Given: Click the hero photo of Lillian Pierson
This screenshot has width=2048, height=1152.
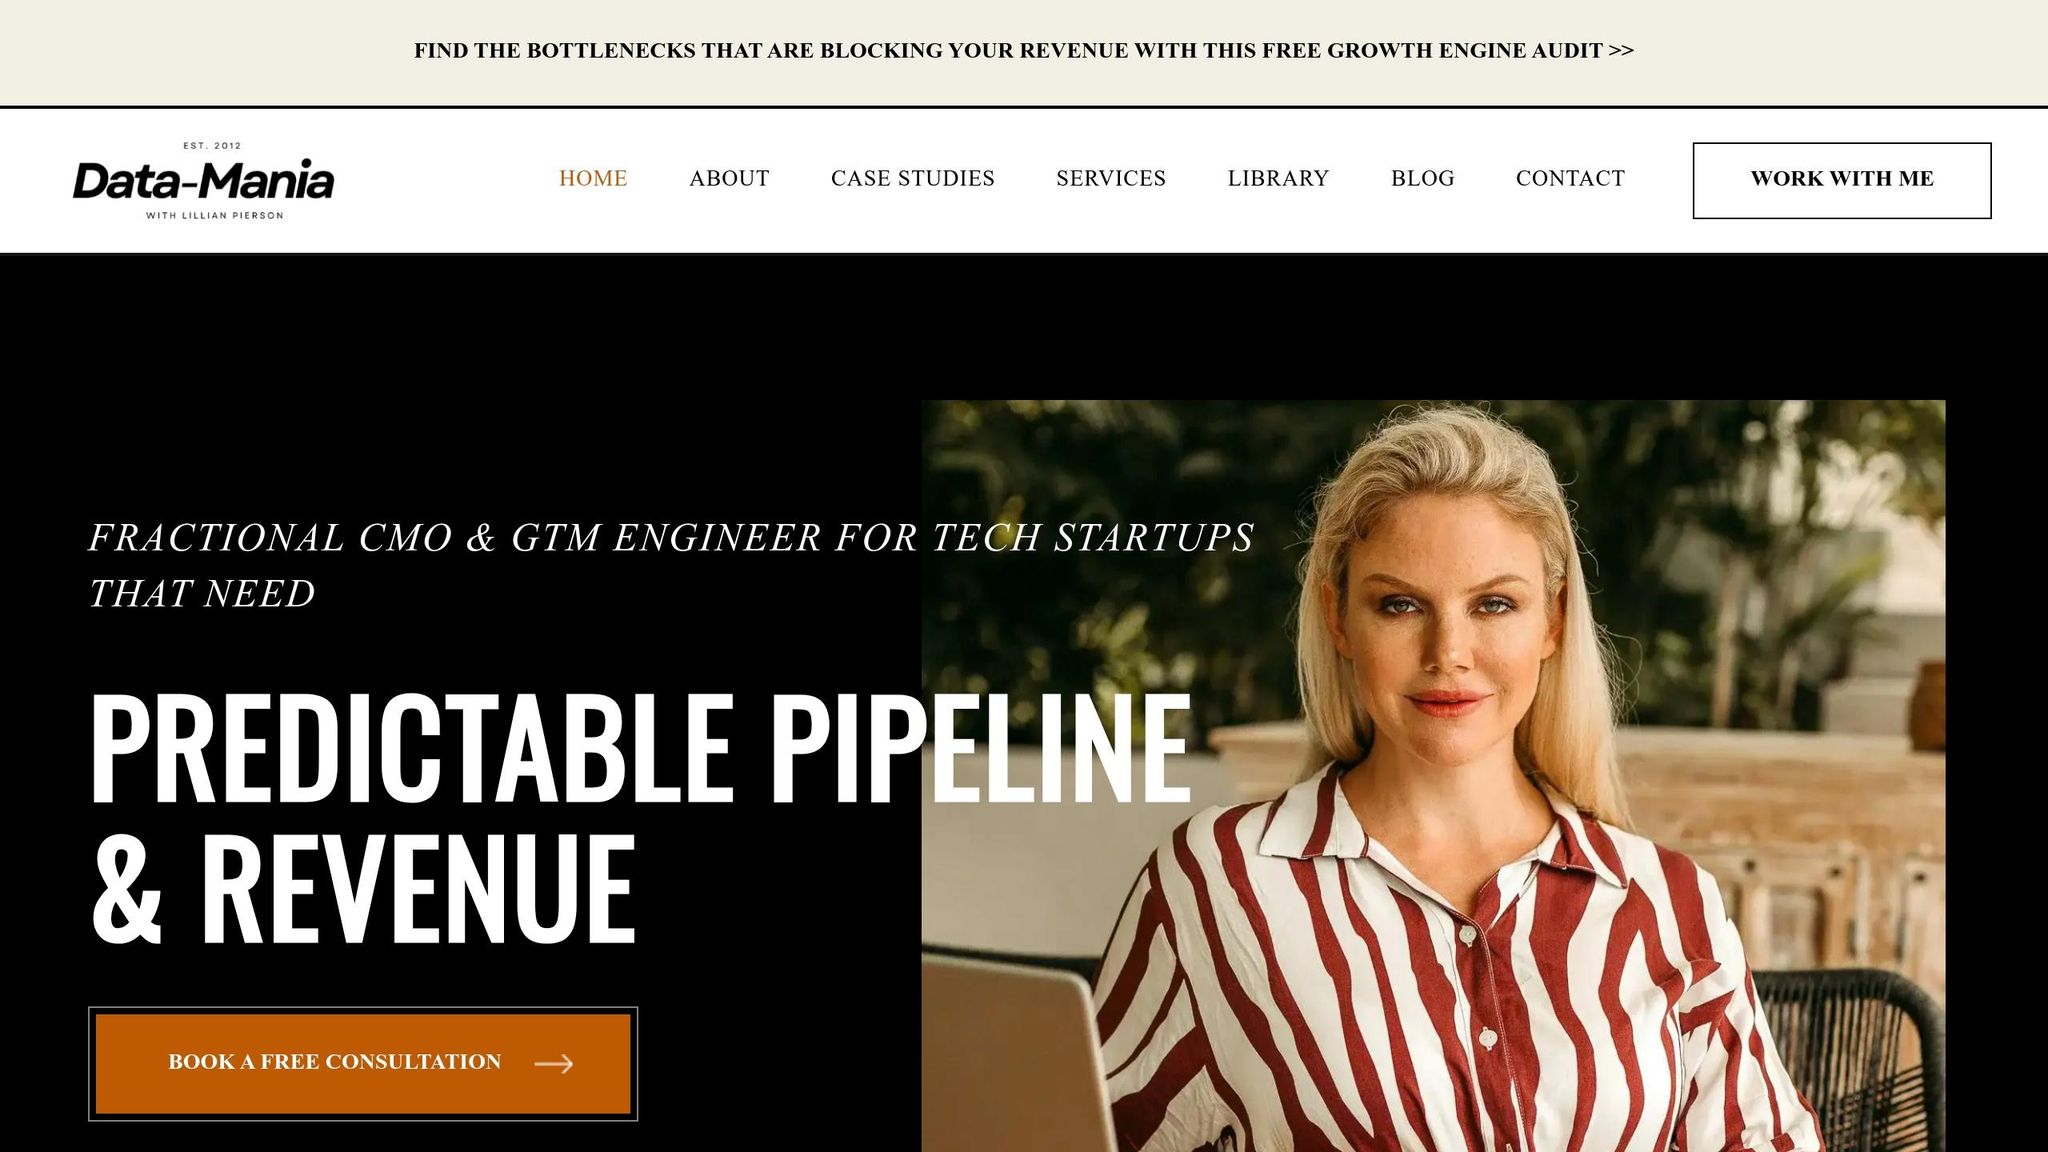Looking at the screenshot, I should (1433, 776).
